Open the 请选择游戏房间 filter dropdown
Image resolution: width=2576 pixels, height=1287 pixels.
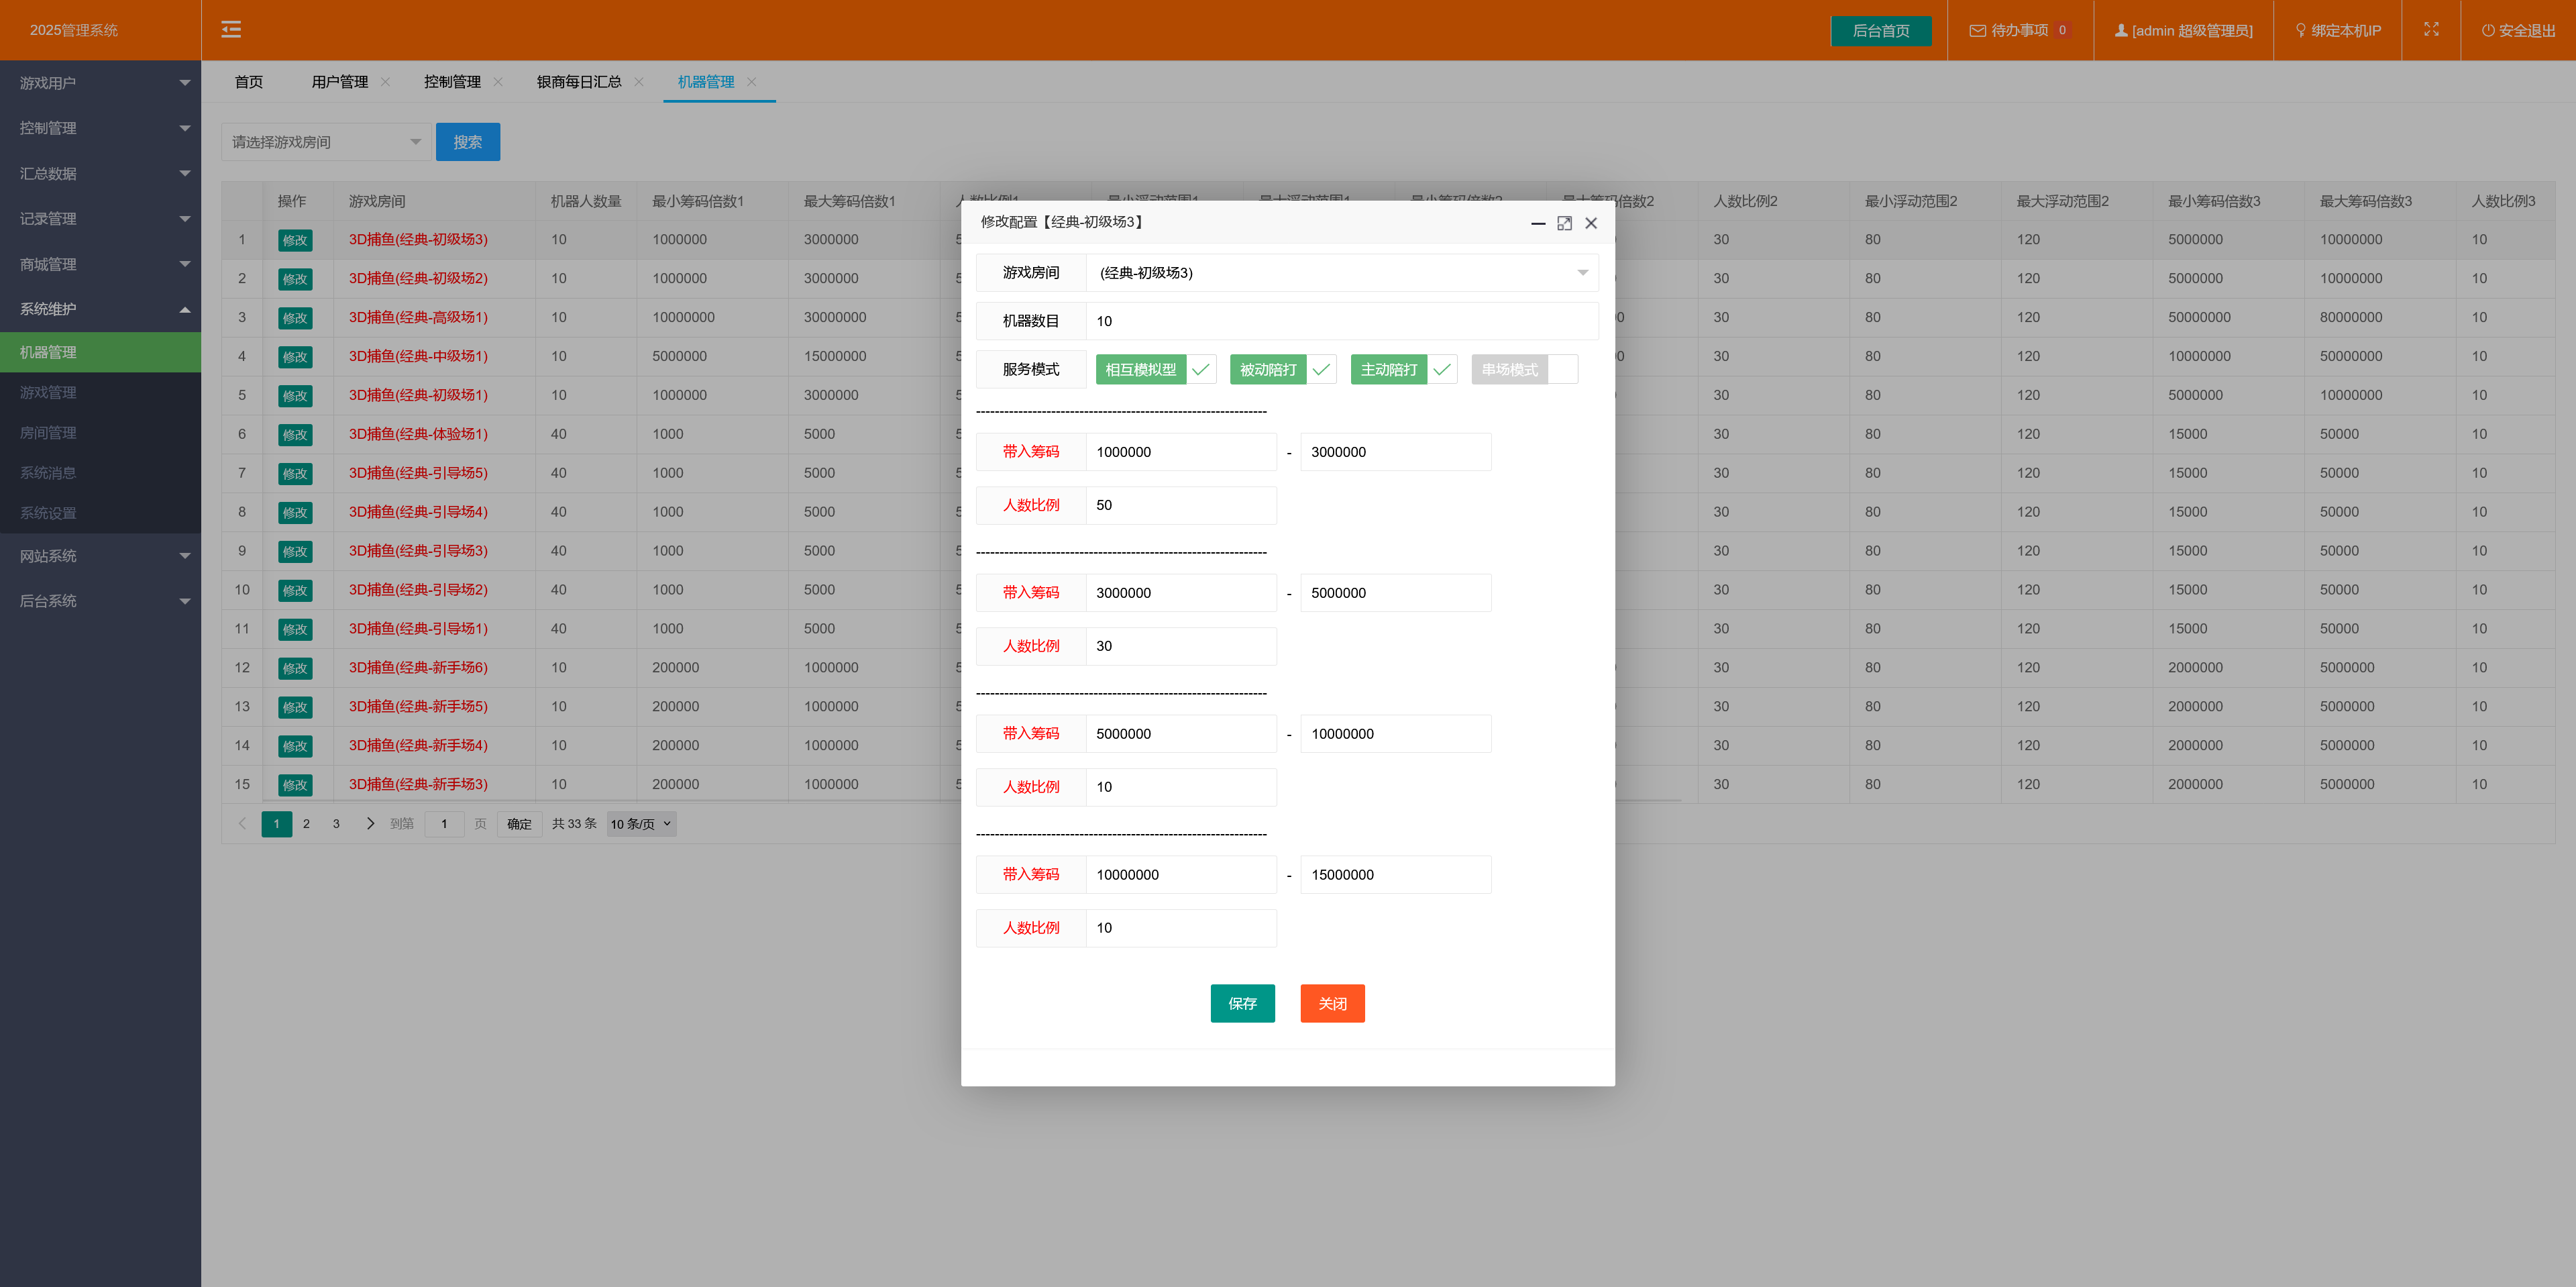point(326,142)
